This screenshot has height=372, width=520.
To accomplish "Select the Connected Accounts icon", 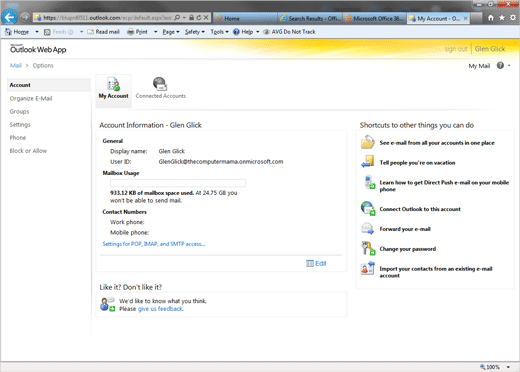I will click(160, 88).
